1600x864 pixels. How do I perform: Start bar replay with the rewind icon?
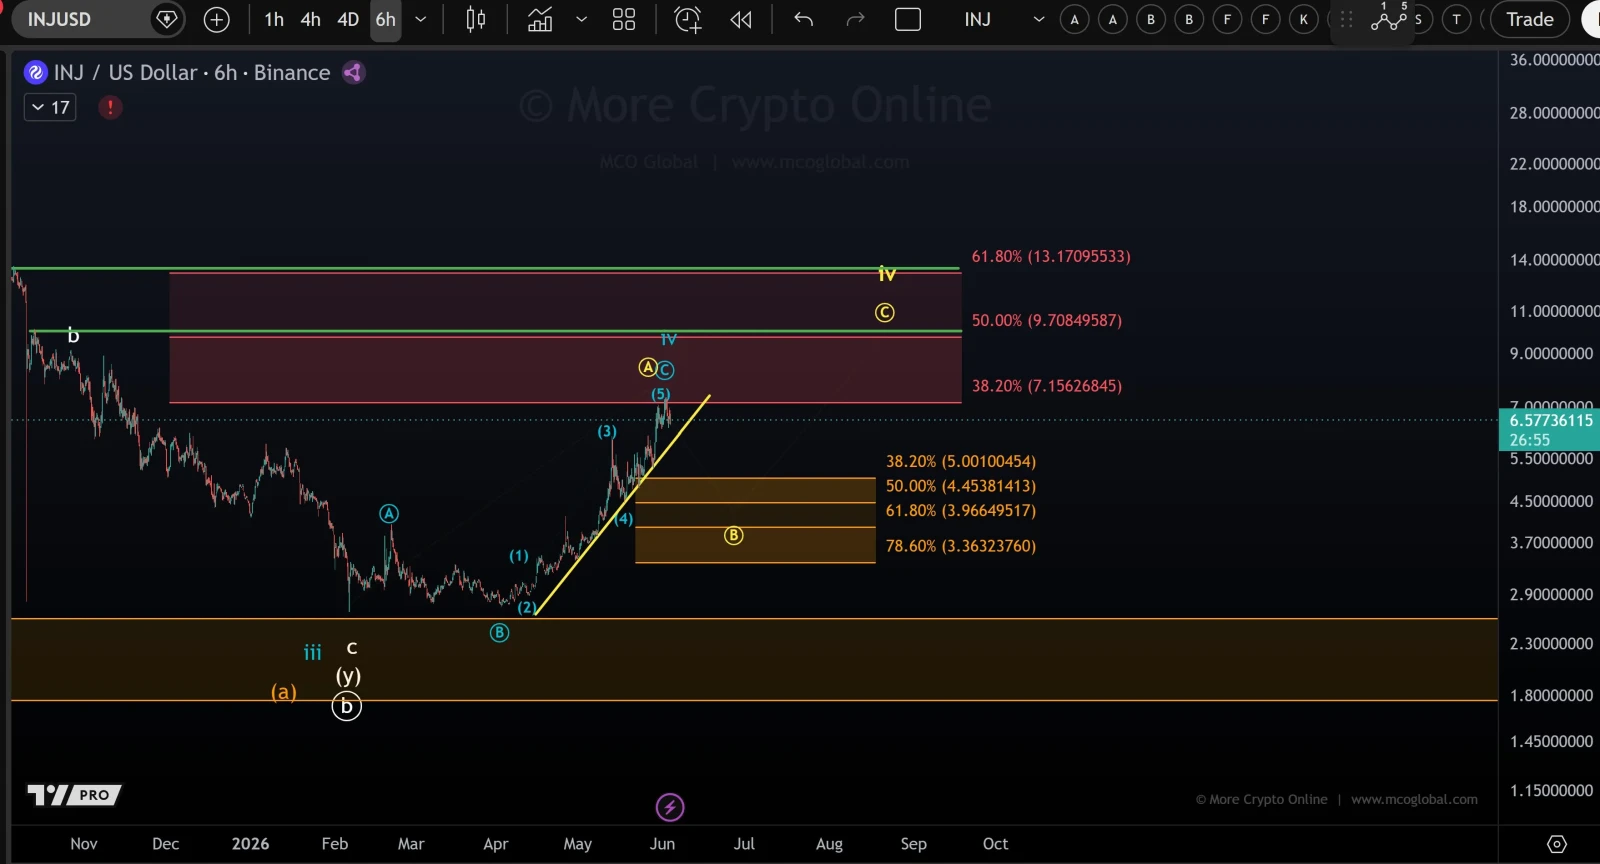pyautogui.click(x=741, y=19)
